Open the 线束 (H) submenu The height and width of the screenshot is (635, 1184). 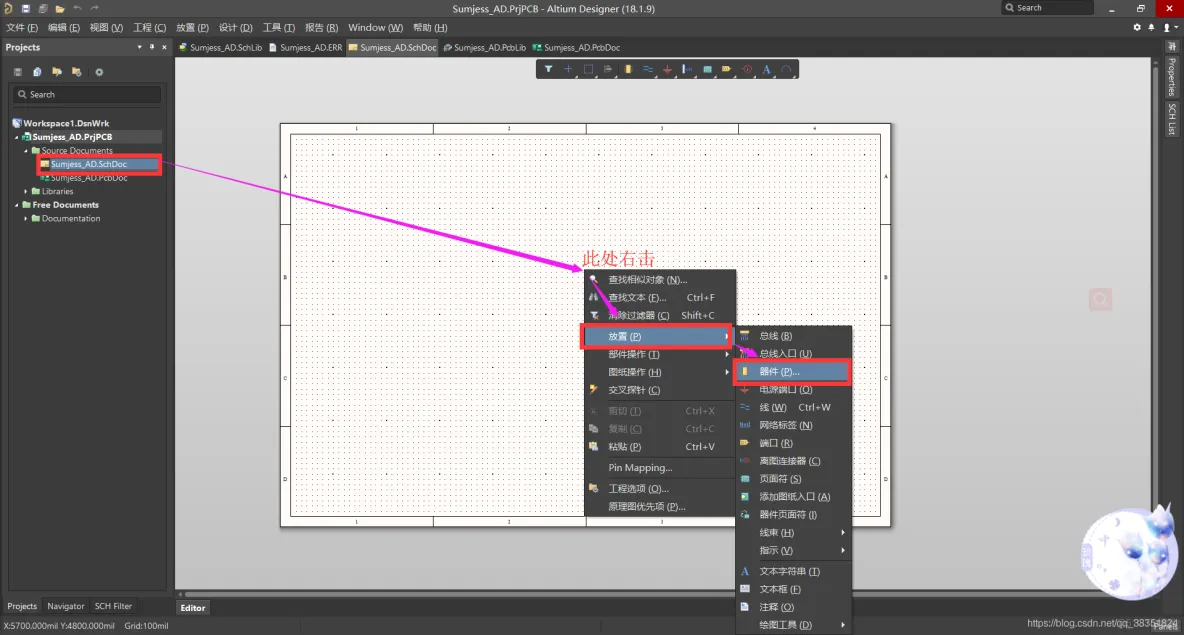coord(794,532)
